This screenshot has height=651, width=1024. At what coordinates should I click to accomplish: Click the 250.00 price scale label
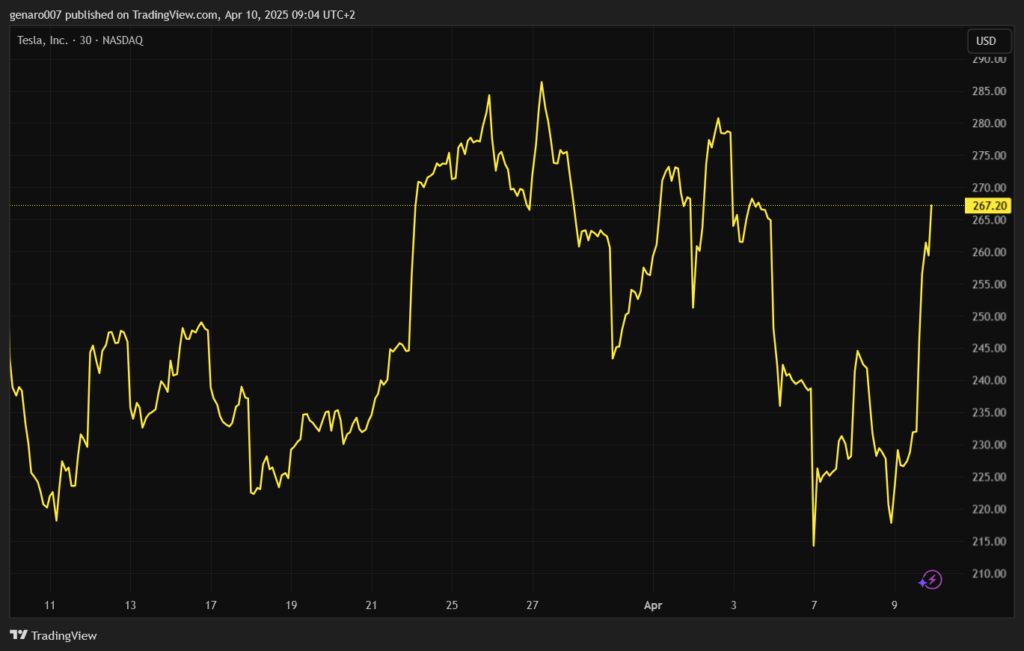point(988,317)
